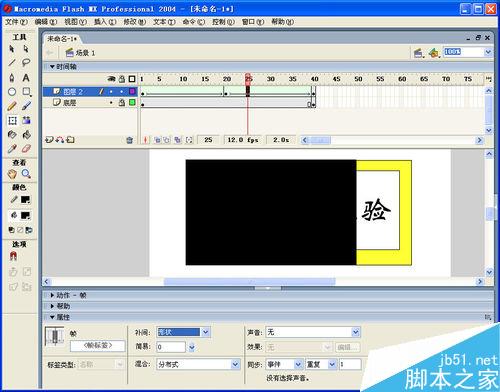Click the Center Frame timeline icon
Image resolution: width=500 pixels, height=392 pixels.
click(146, 140)
